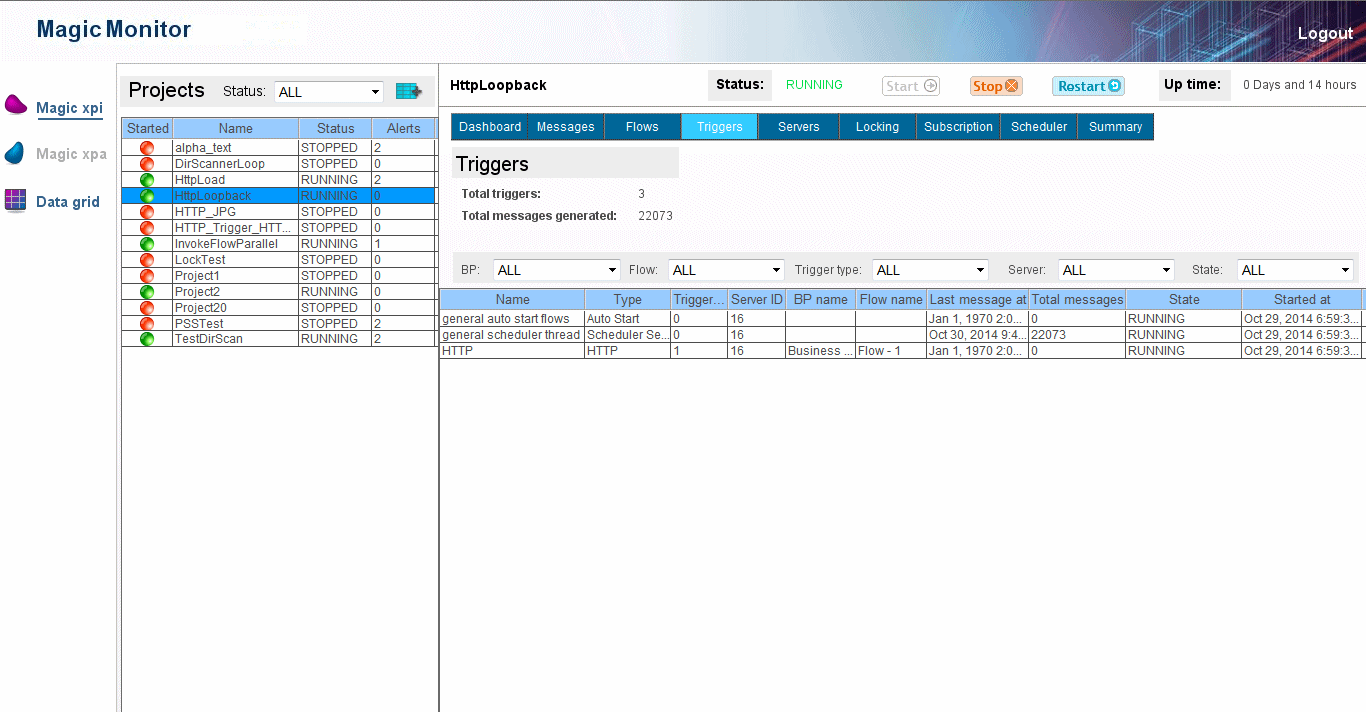Sort projects by Name column header
The width and height of the screenshot is (1366, 712).
point(236,128)
